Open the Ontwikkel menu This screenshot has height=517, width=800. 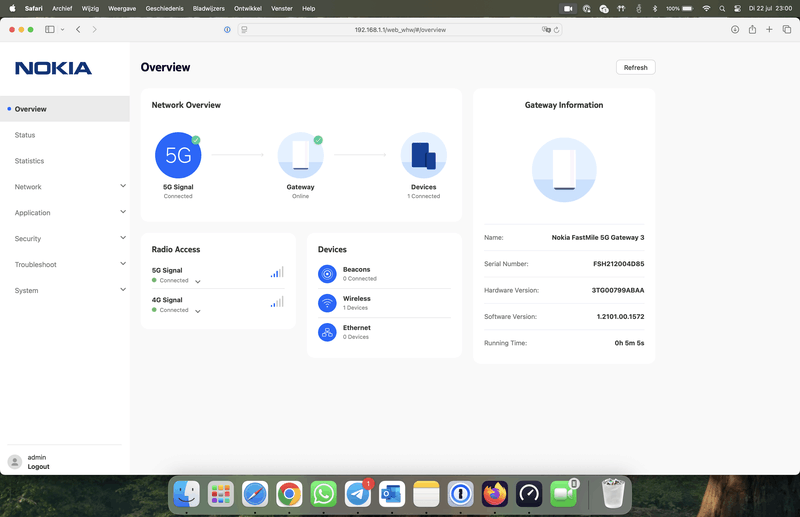pyautogui.click(x=248, y=9)
